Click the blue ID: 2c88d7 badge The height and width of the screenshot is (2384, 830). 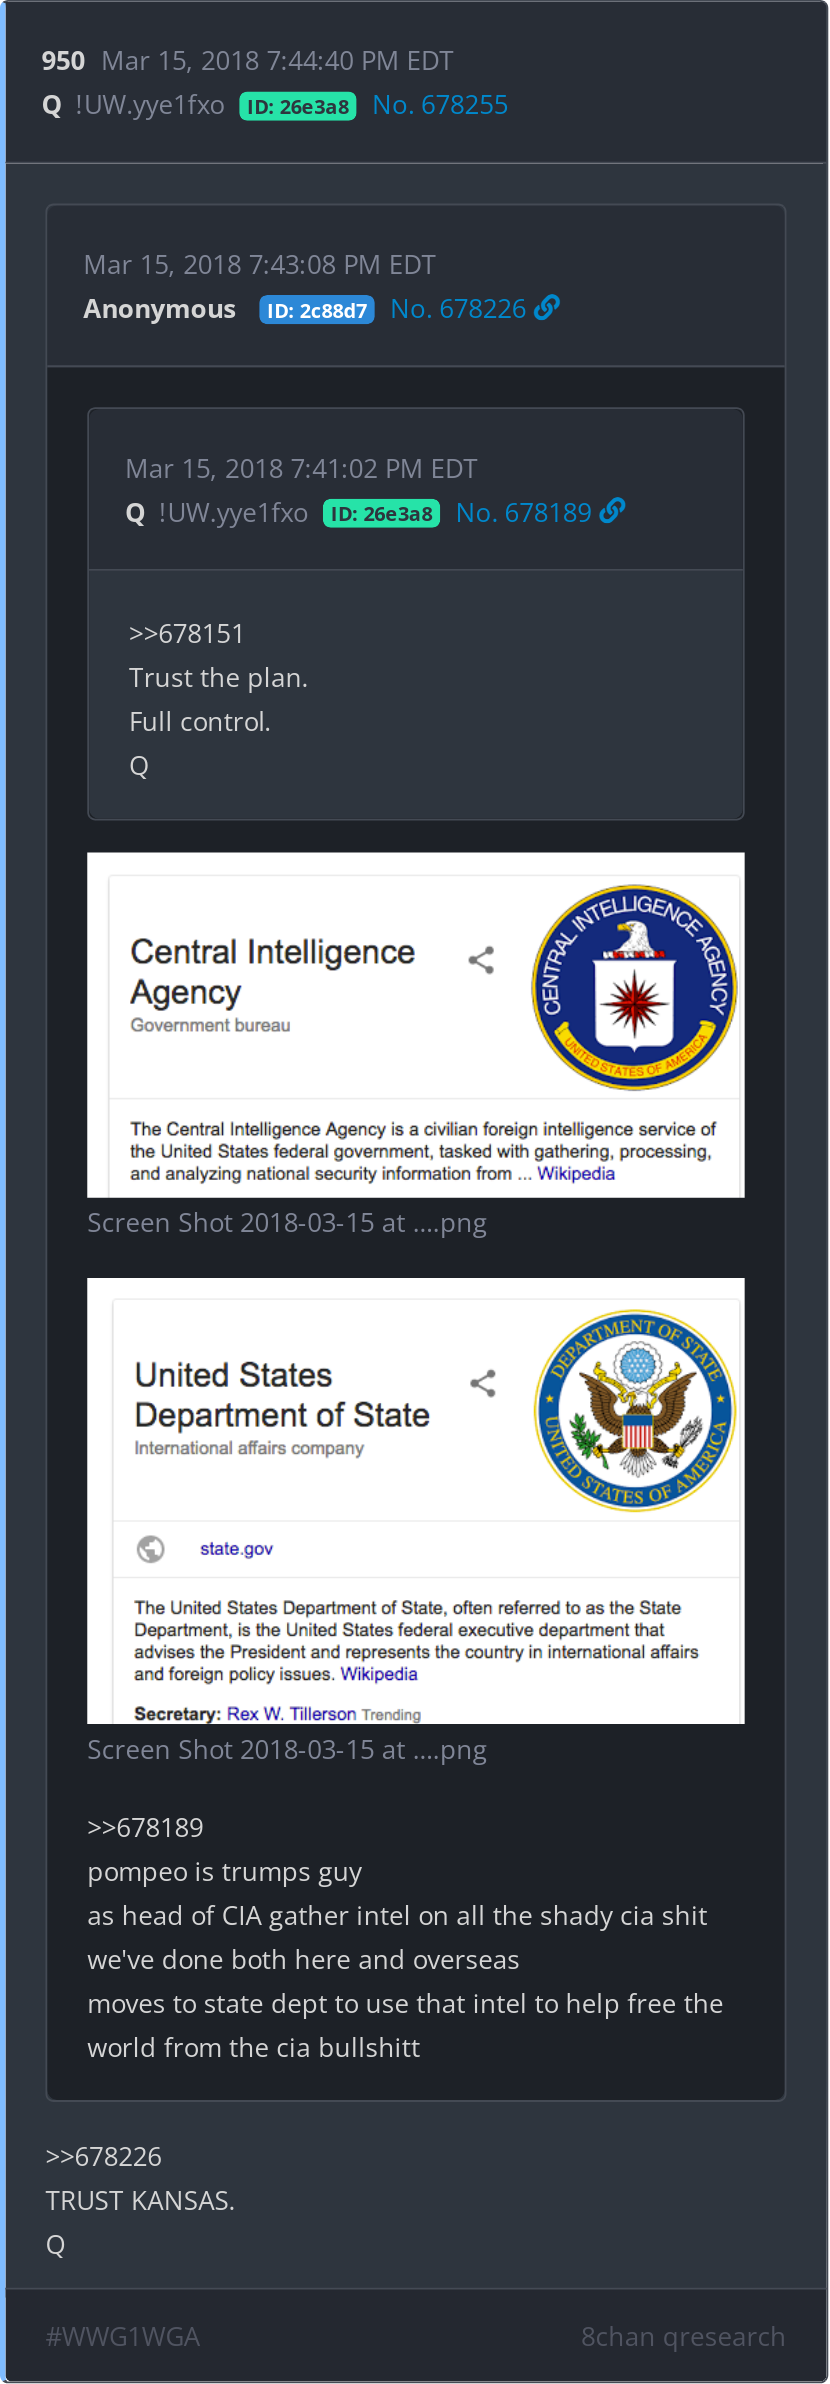tap(317, 310)
